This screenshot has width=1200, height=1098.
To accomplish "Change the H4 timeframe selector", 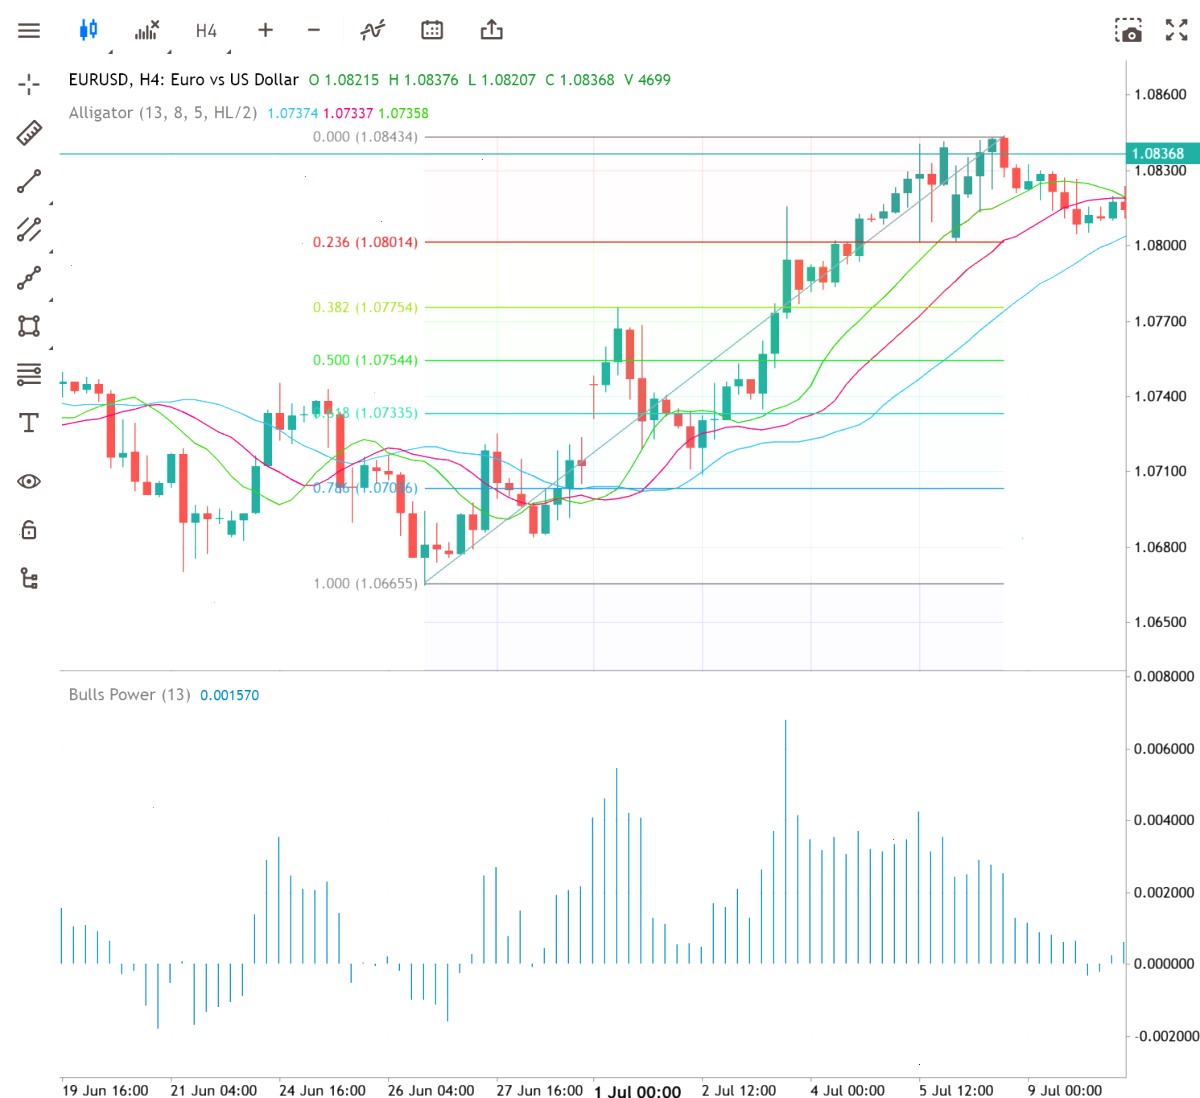I will click(x=206, y=31).
